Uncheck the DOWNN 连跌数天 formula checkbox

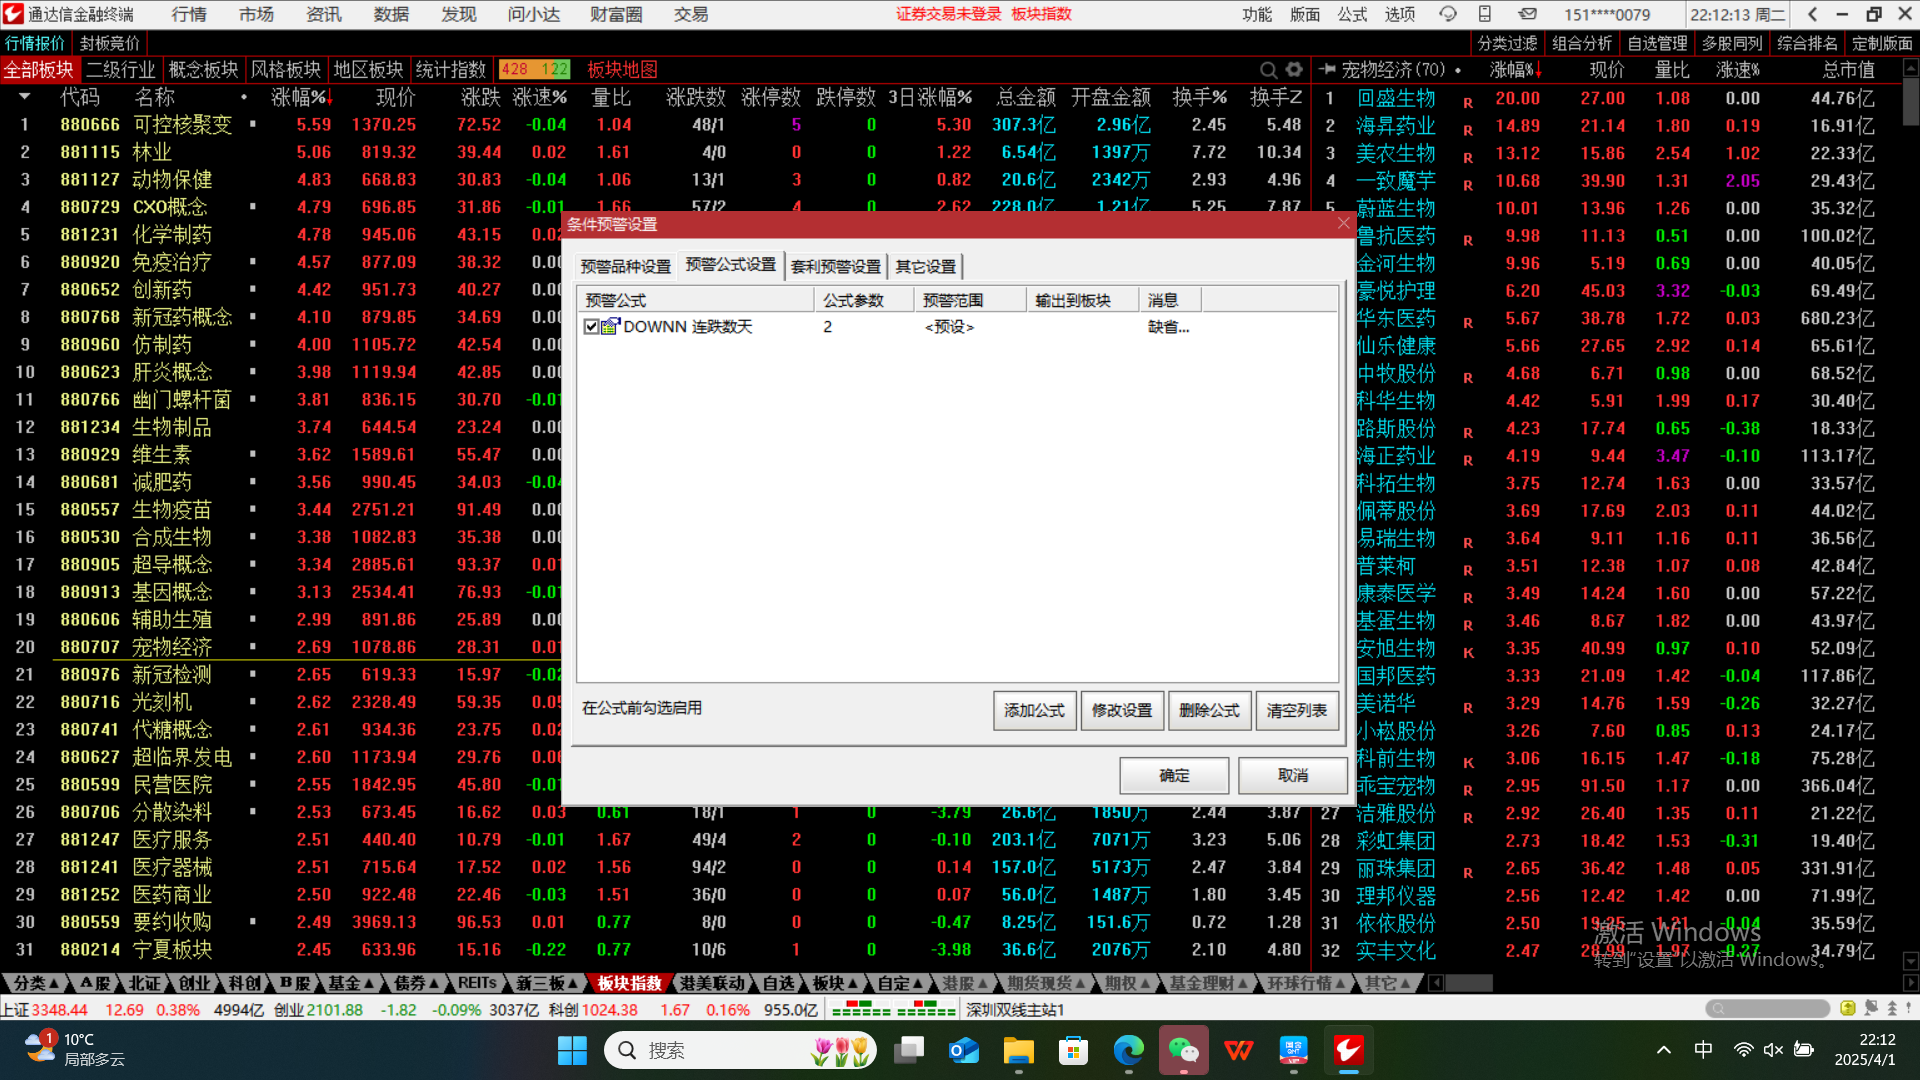[x=591, y=327]
